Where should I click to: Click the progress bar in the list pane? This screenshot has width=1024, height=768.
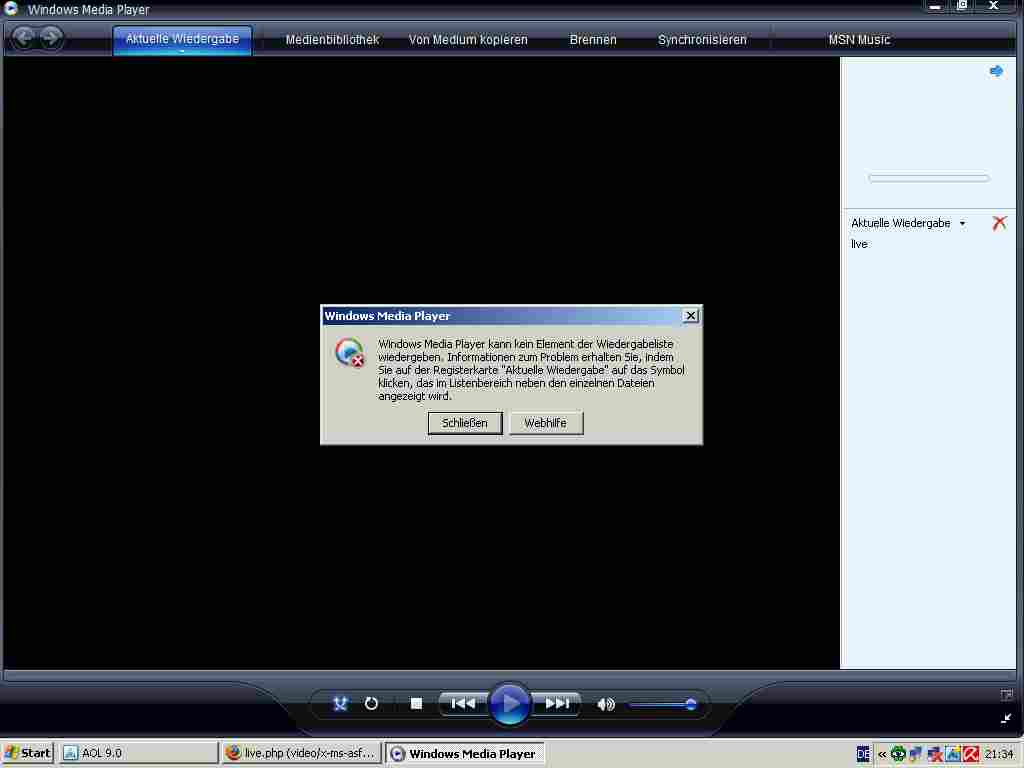point(929,178)
